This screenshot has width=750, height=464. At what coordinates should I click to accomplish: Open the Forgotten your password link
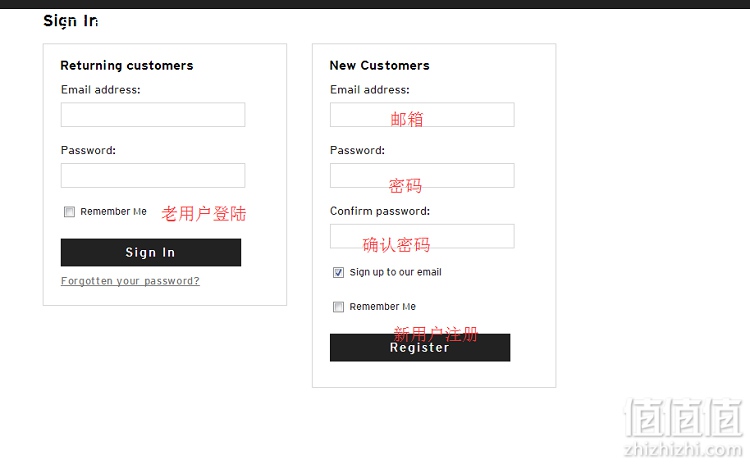[130, 281]
